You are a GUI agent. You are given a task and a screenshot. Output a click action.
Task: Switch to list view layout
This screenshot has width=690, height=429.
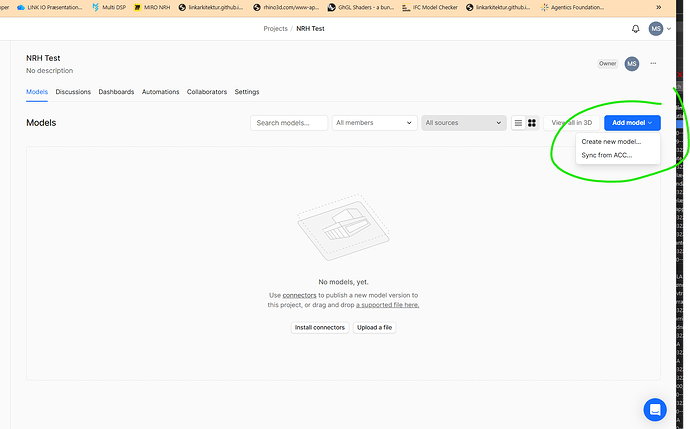click(x=518, y=123)
